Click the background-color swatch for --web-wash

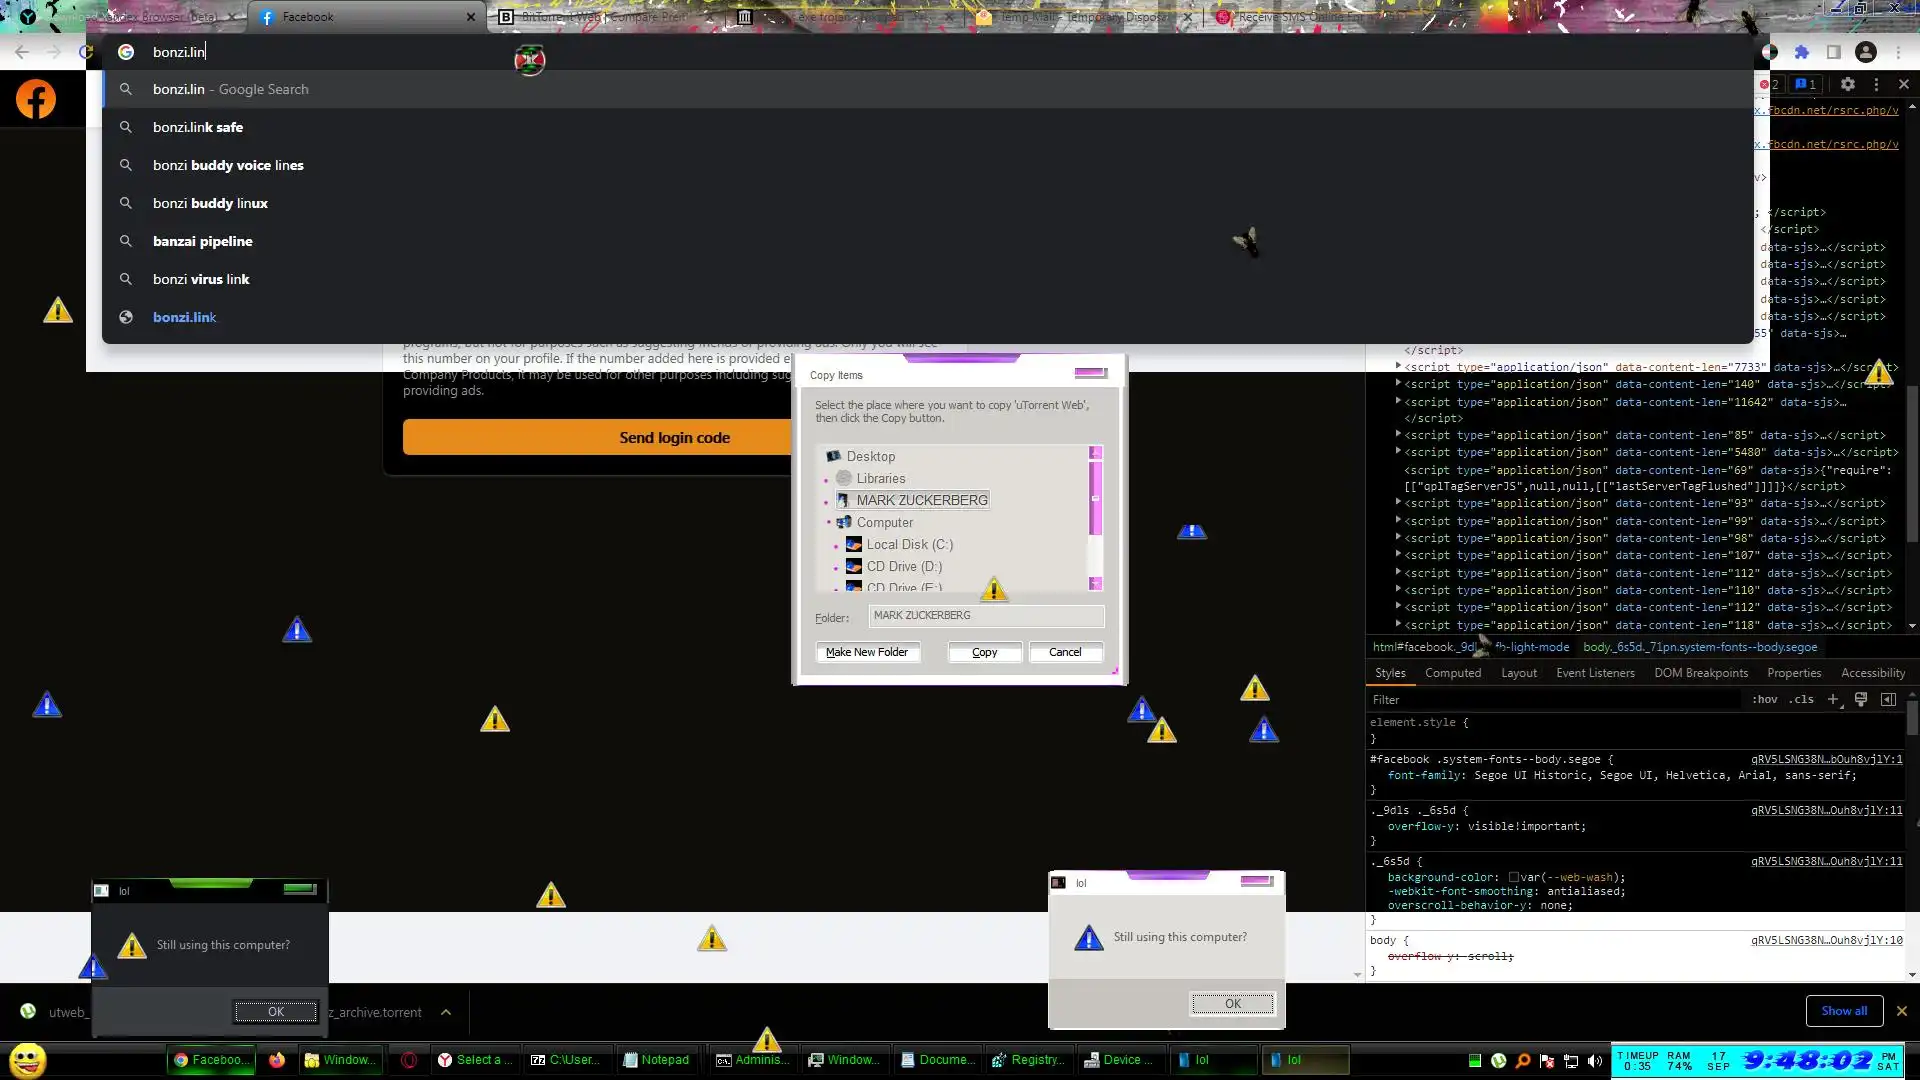1513,878
